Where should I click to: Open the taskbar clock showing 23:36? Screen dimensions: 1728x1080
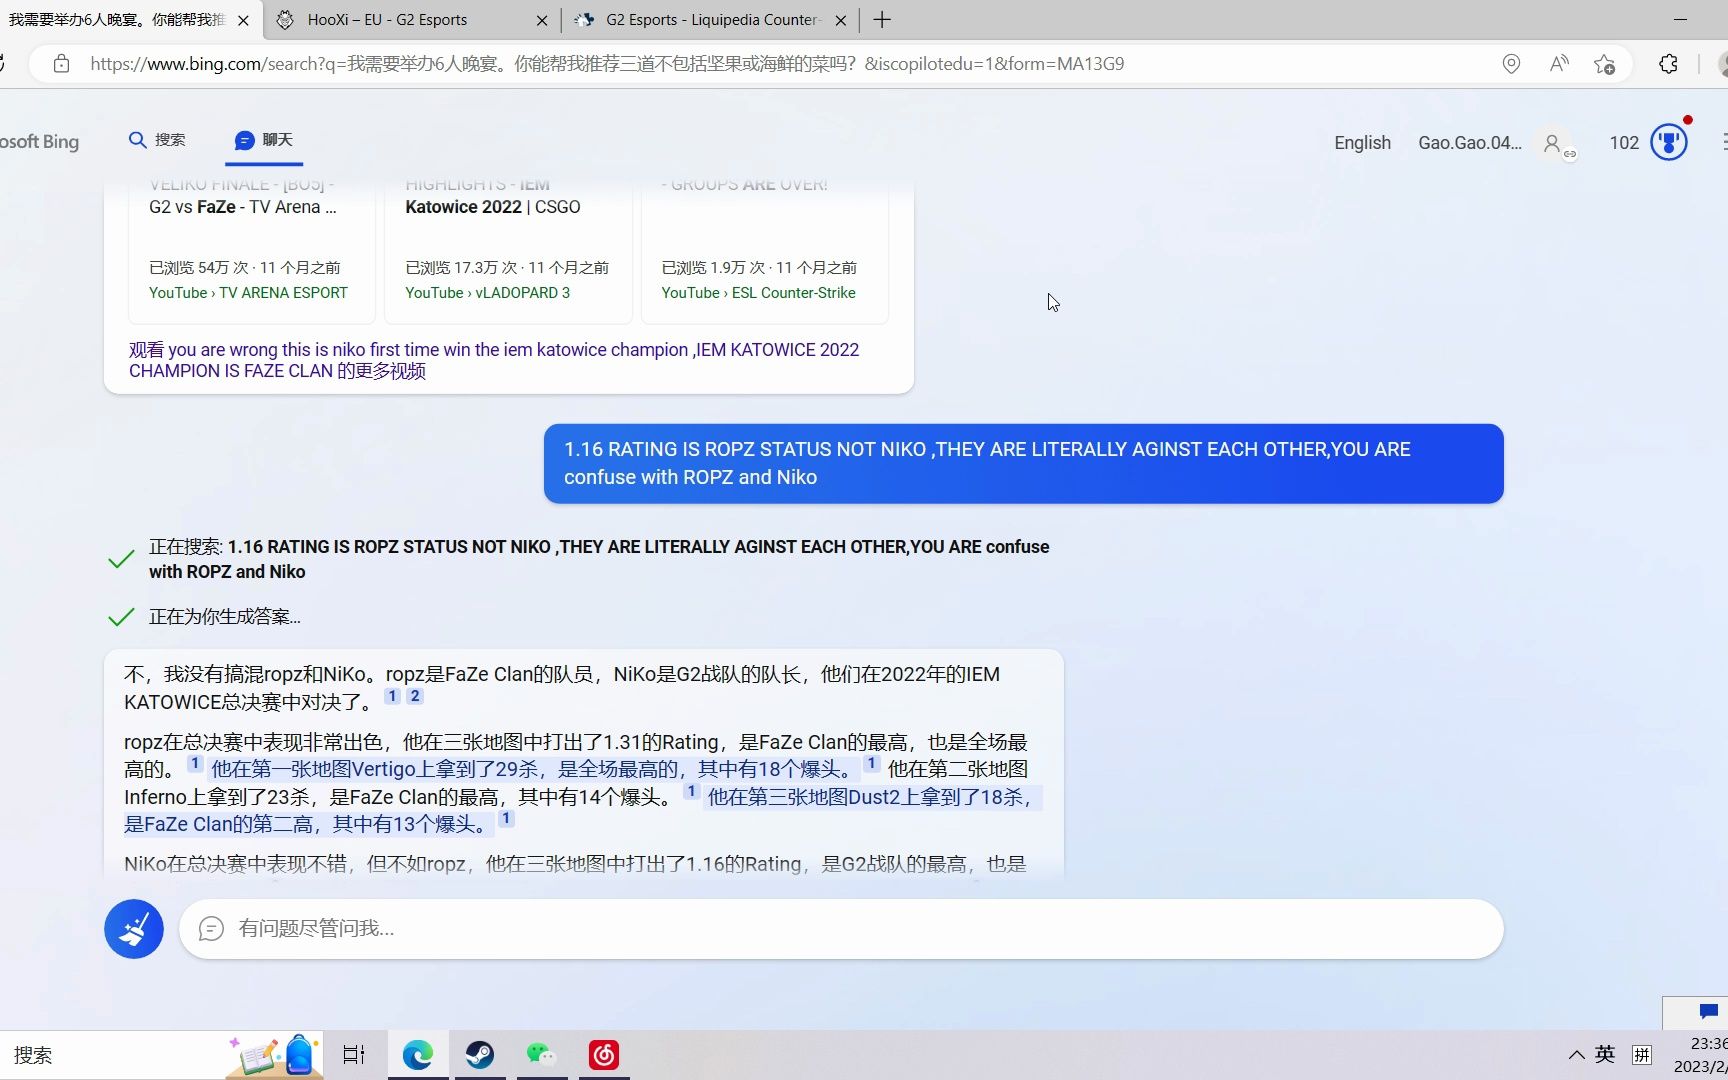(x=1701, y=1055)
